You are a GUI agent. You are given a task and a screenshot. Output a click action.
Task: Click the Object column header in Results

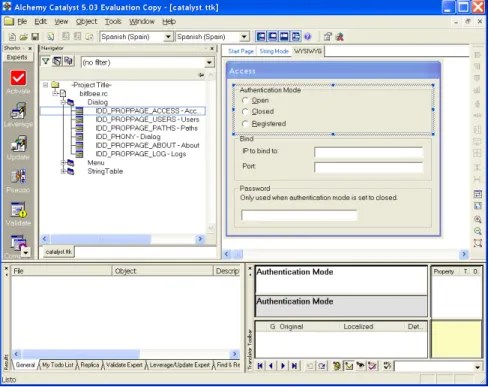(163, 271)
